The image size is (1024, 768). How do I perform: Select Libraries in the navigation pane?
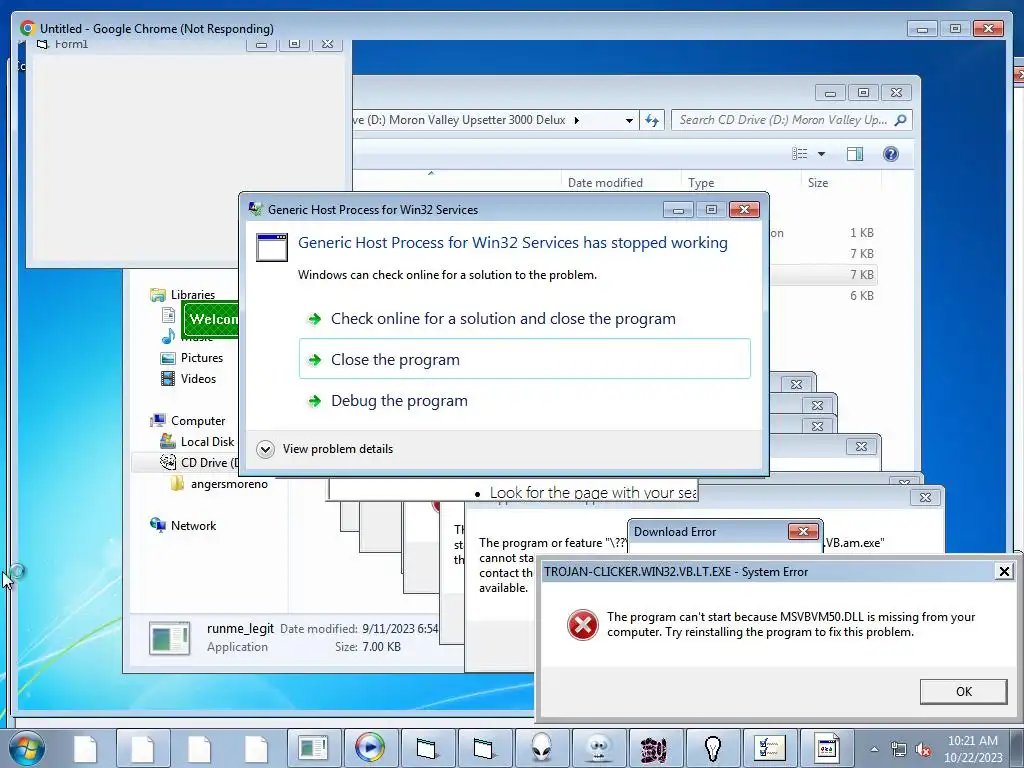point(192,295)
